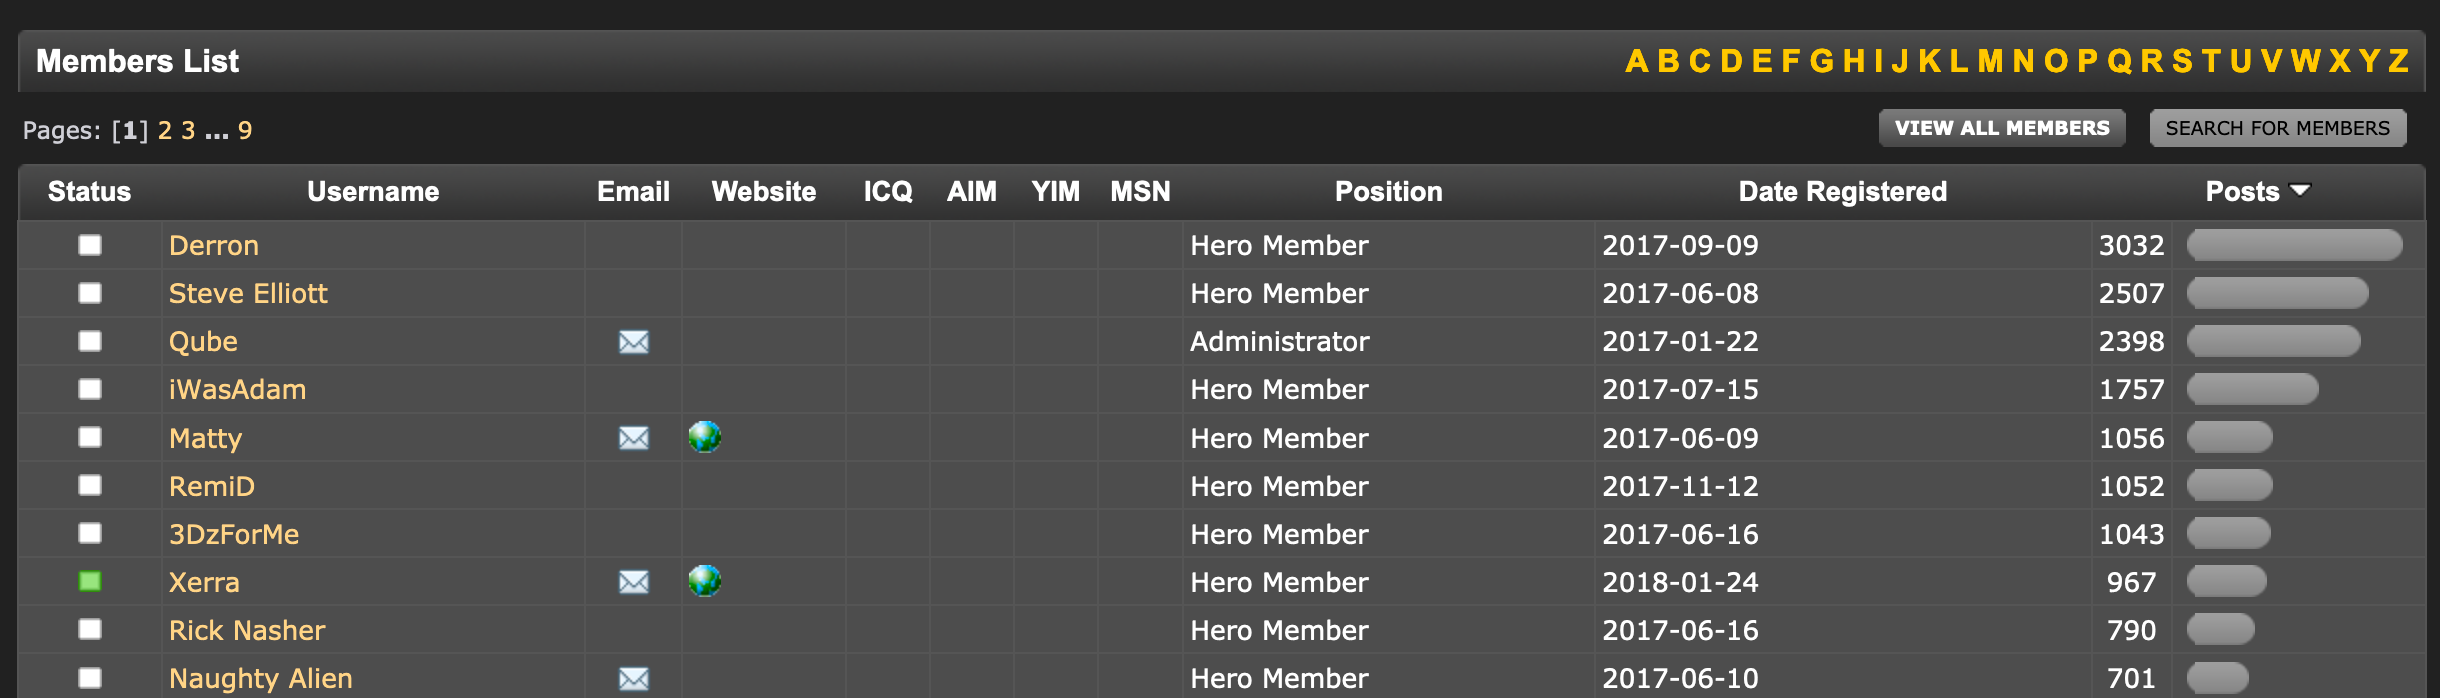This screenshot has width=2440, height=698.
Task: Open Matty's website globe icon
Action: coord(705,437)
